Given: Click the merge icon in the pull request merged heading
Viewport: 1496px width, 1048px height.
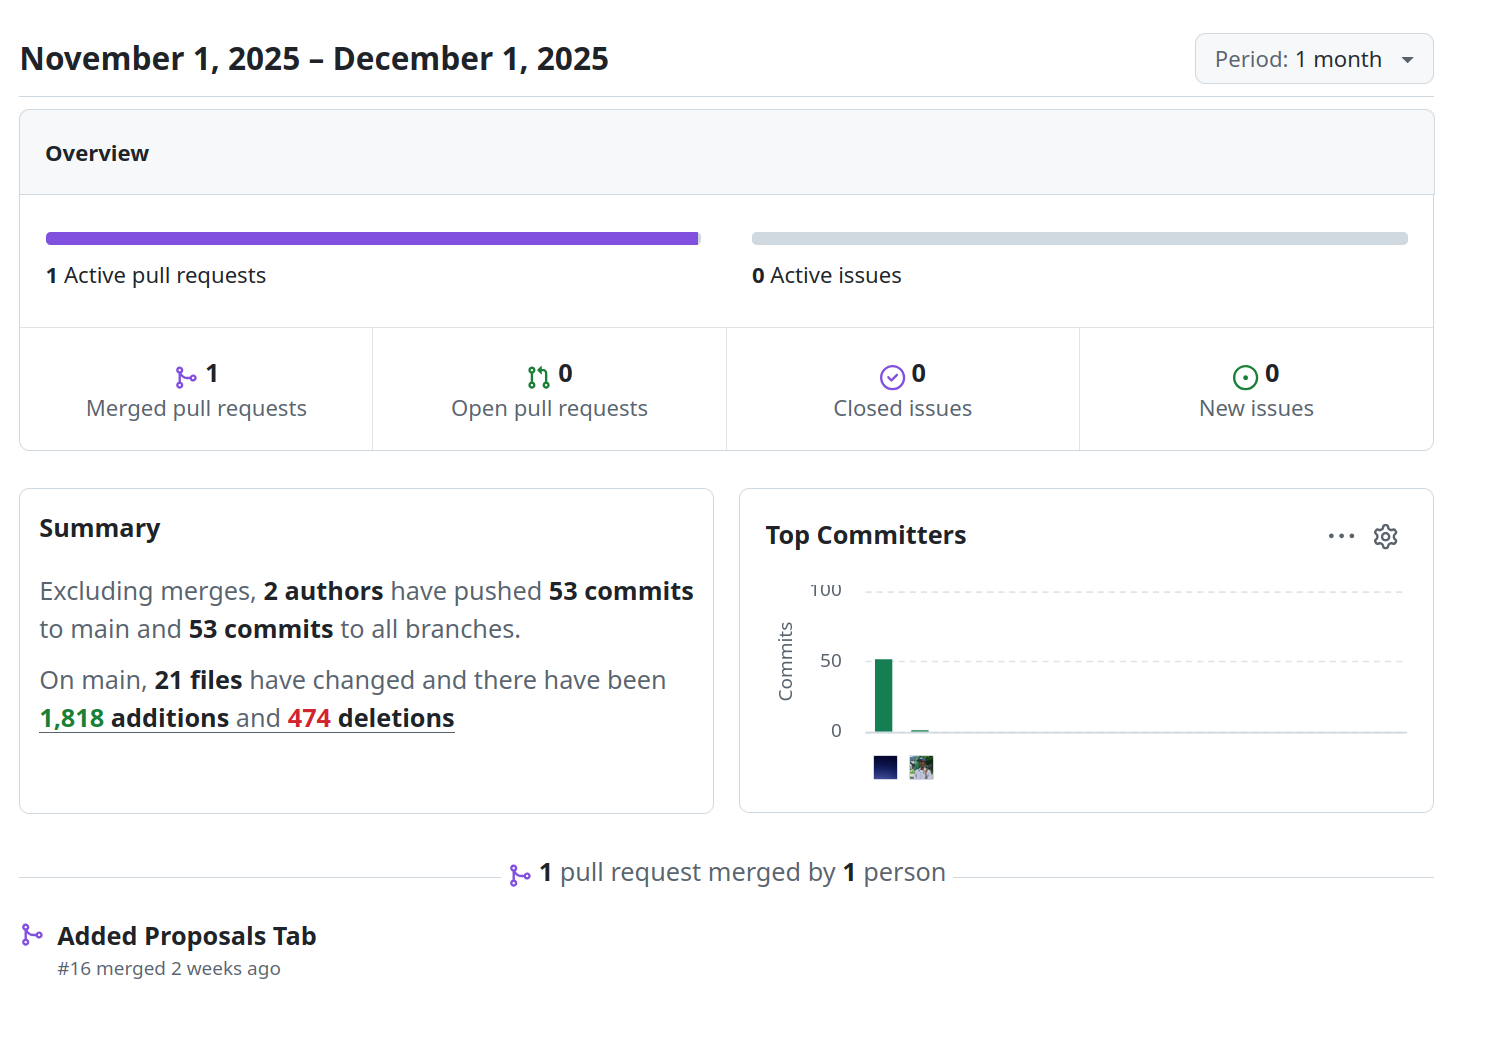Looking at the screenshot, I should click(x=520, y=875).
